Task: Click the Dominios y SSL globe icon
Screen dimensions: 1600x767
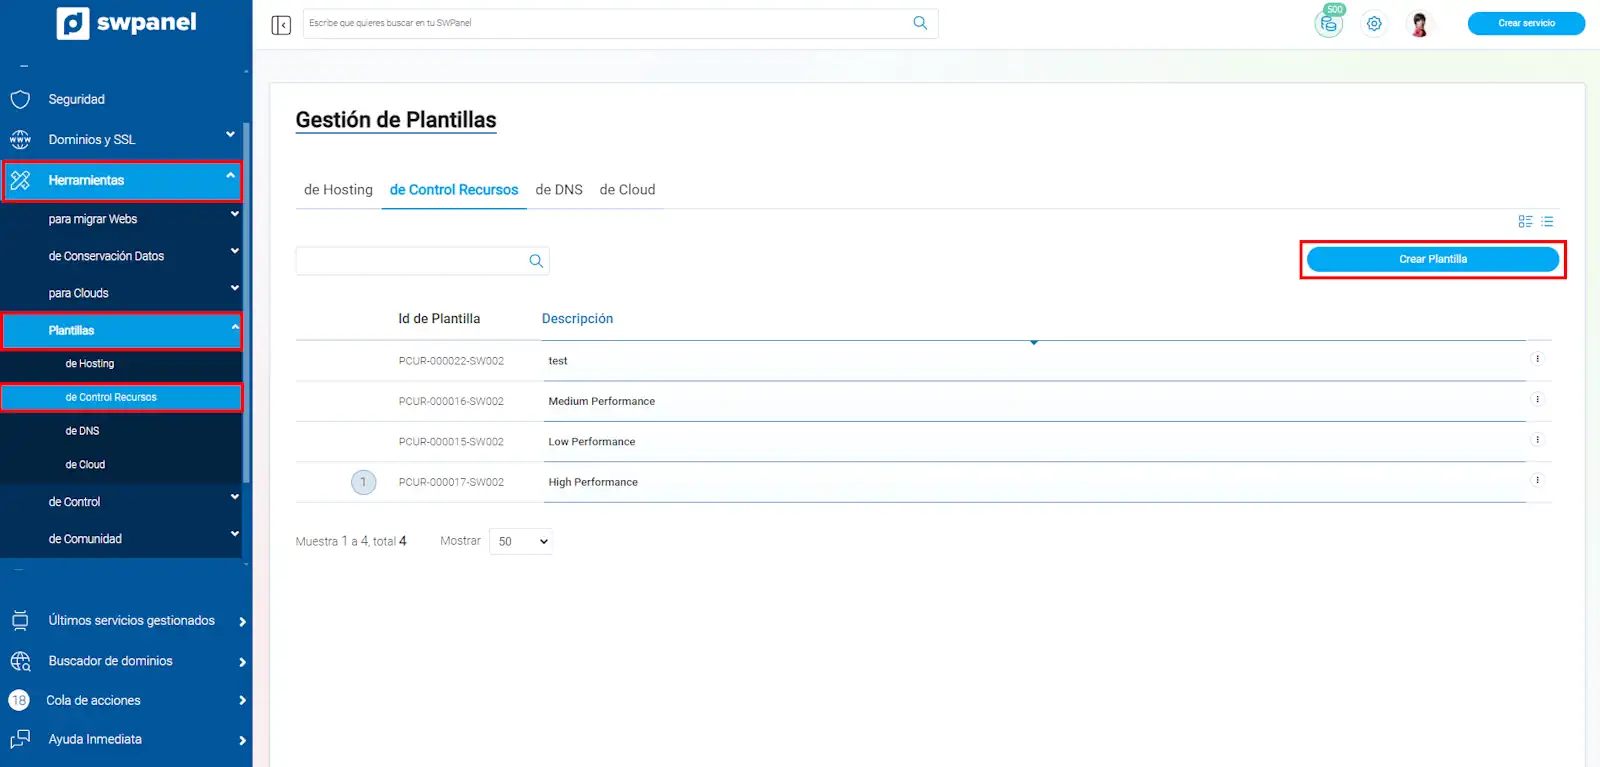Action: pos(20,140)
